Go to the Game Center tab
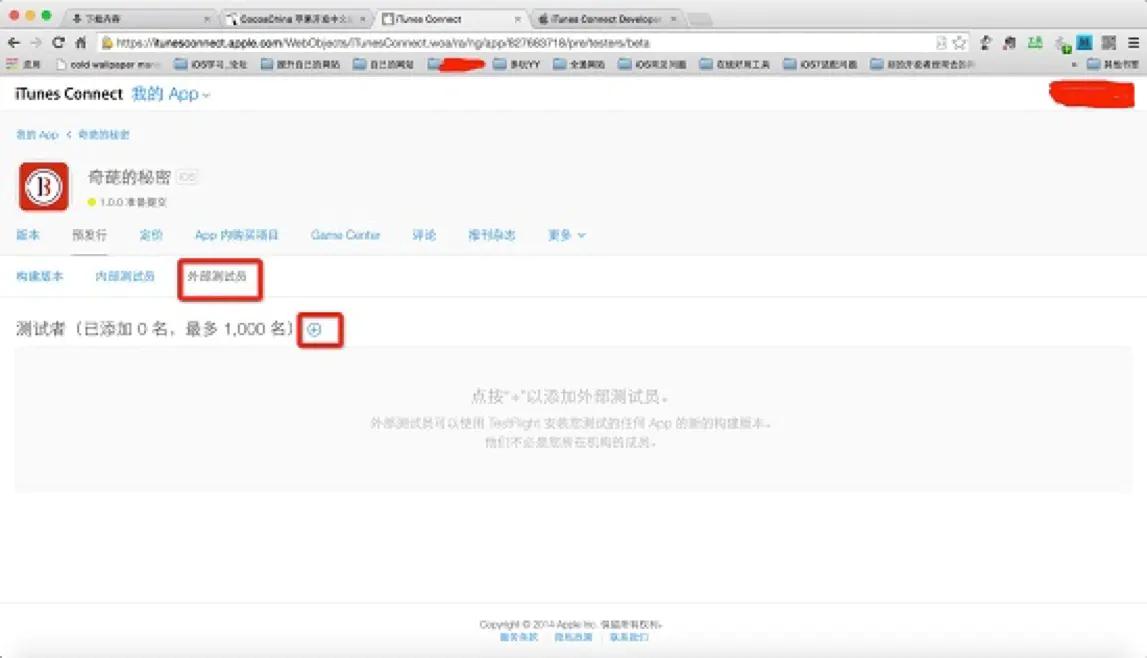 (x=345, y=235)
